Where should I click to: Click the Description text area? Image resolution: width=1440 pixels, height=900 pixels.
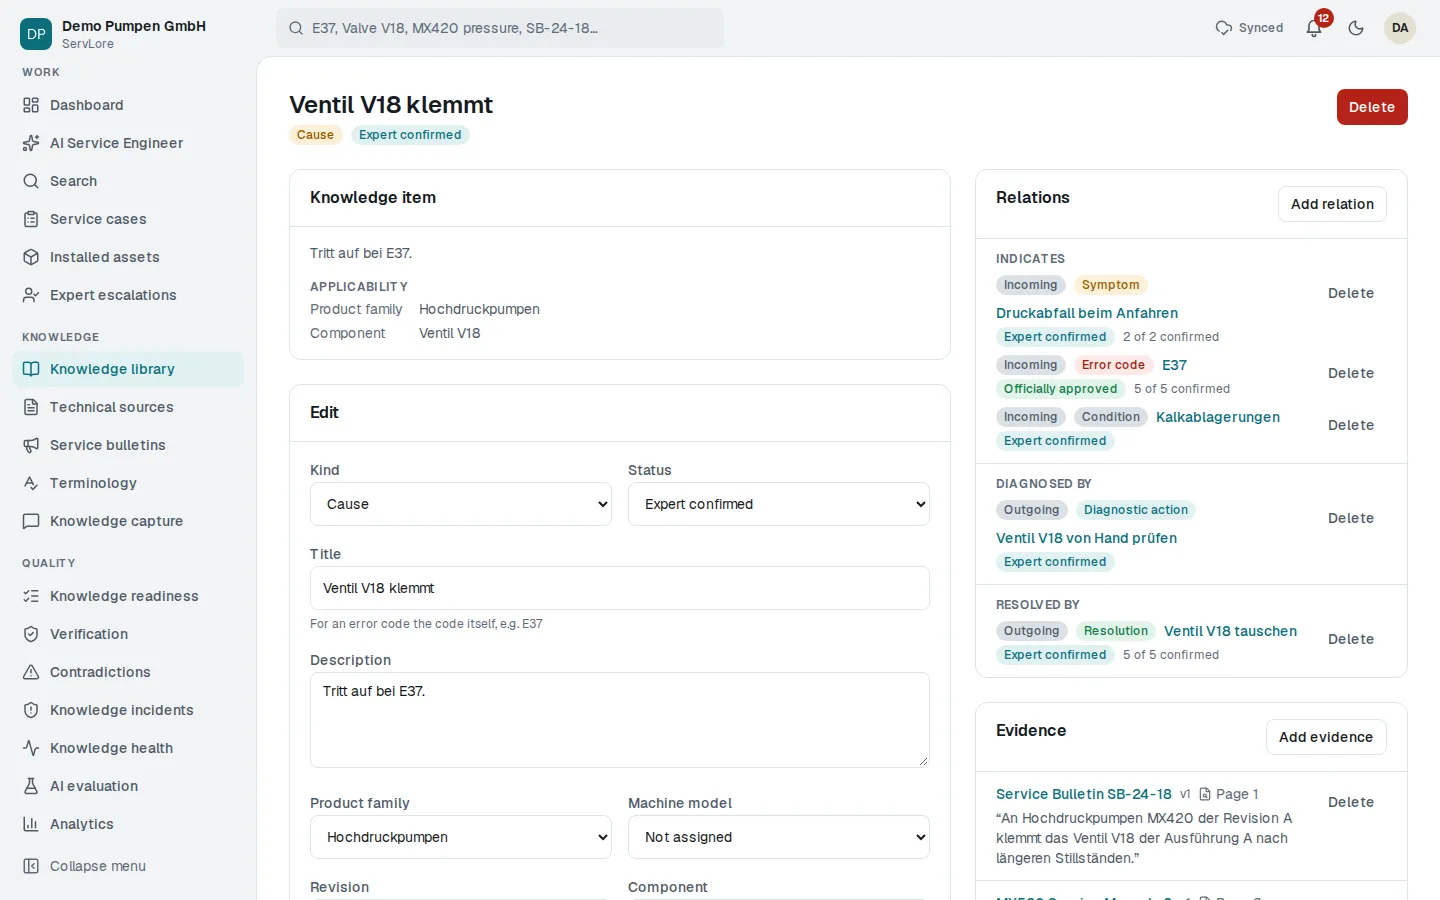620,720
